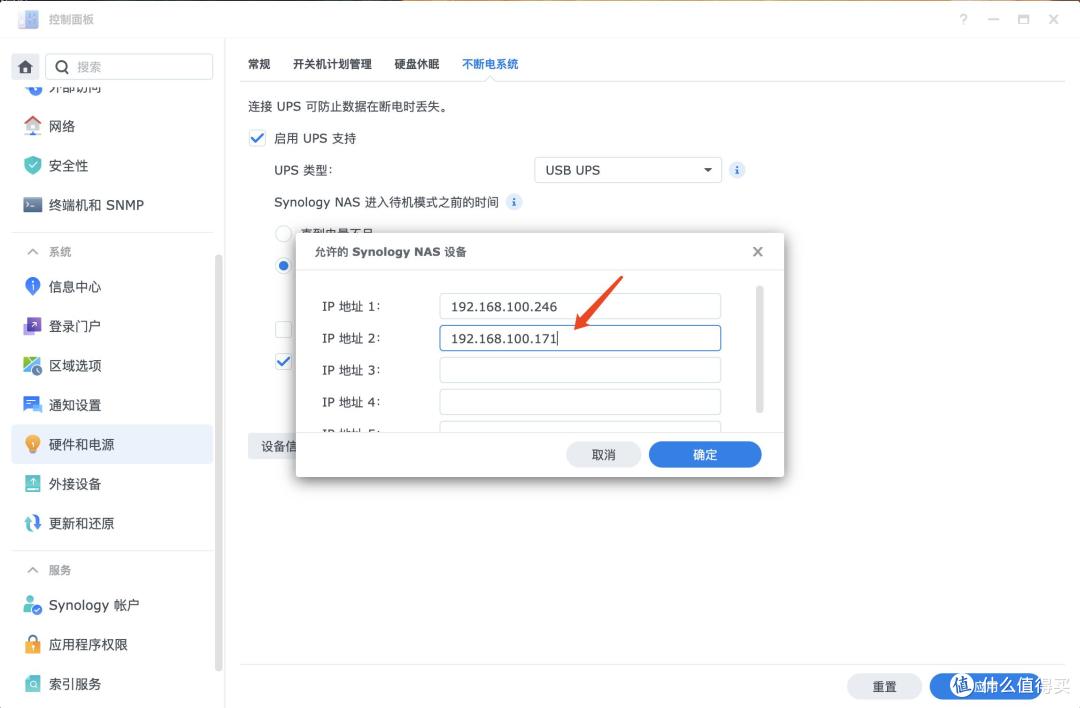Click the IP 地址 3 input field

[580, 370]
